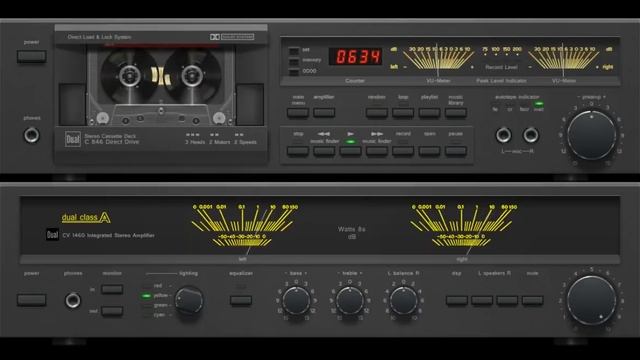Click the dual class A logo
640x360 pixels.
coord(86,218)
